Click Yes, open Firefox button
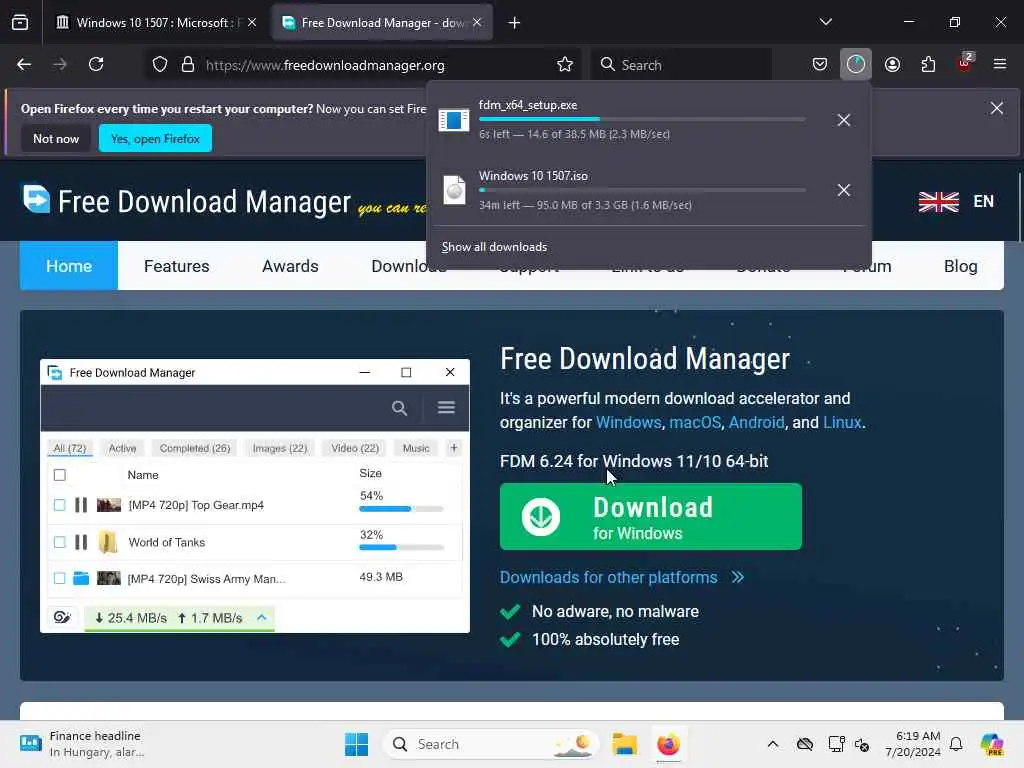Image resolution: width=1024 pixels, height=768 pixels. click(x=155, y=138)
